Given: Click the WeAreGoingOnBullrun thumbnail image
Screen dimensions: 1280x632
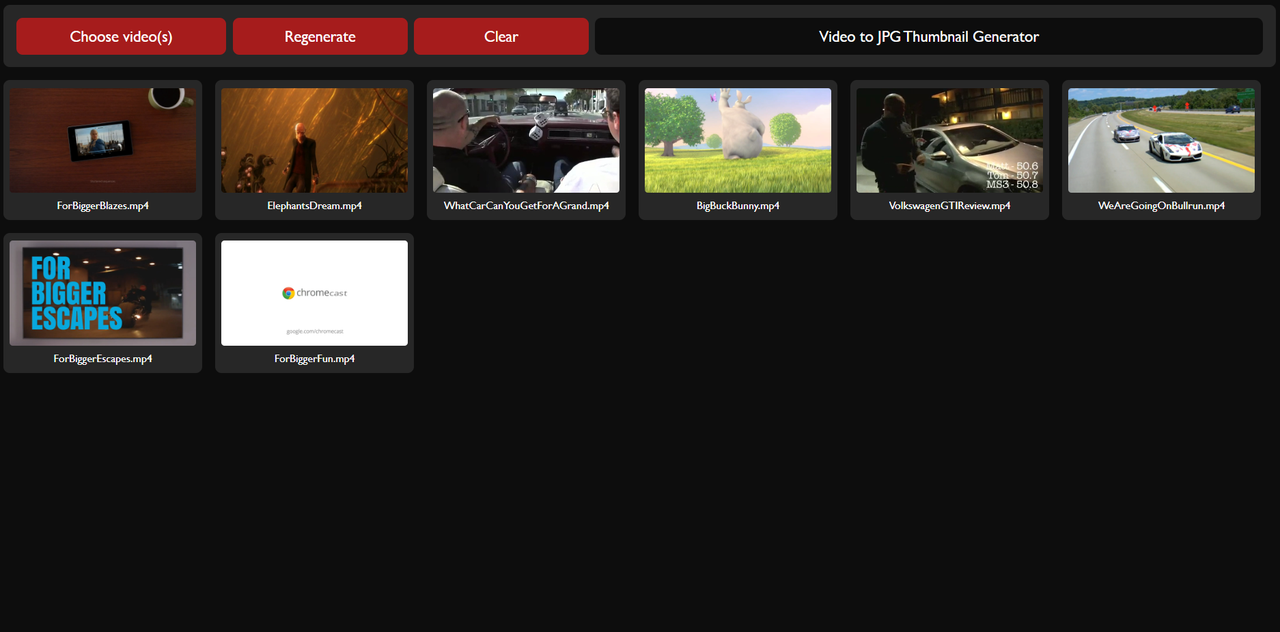Looking at the screenshot, I should pos(1161,140).
